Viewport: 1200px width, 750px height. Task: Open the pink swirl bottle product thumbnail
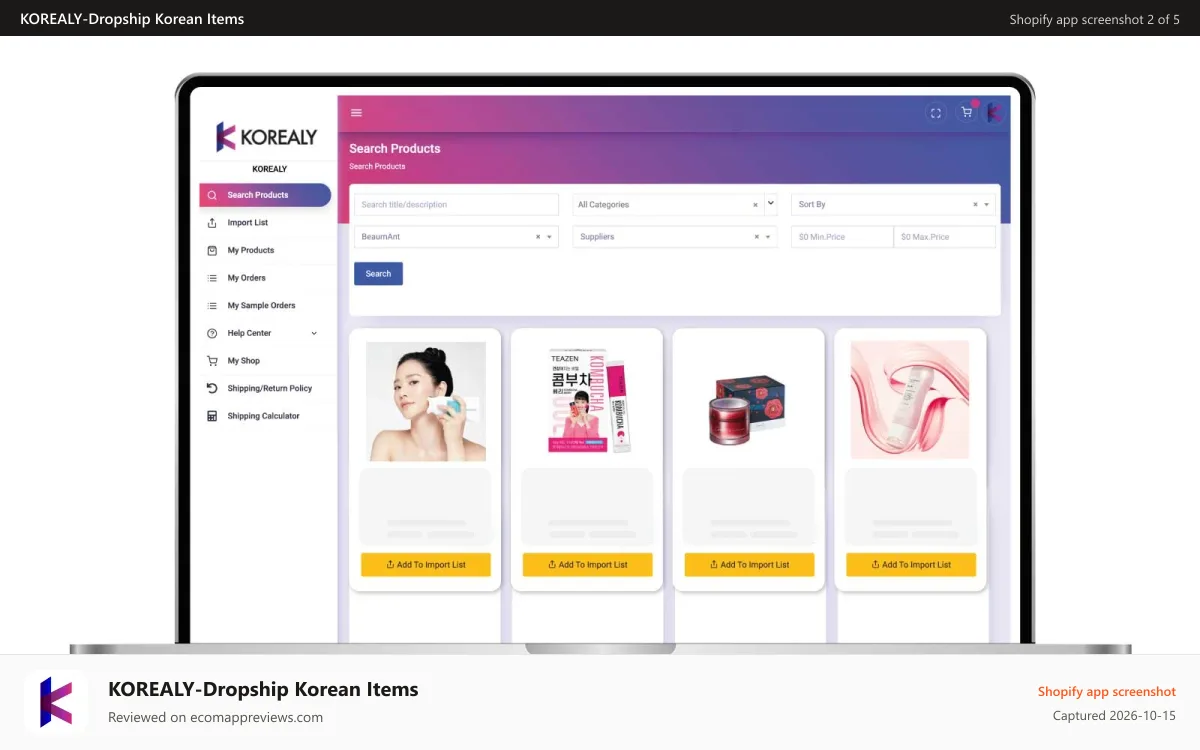[x=910, y=400]
